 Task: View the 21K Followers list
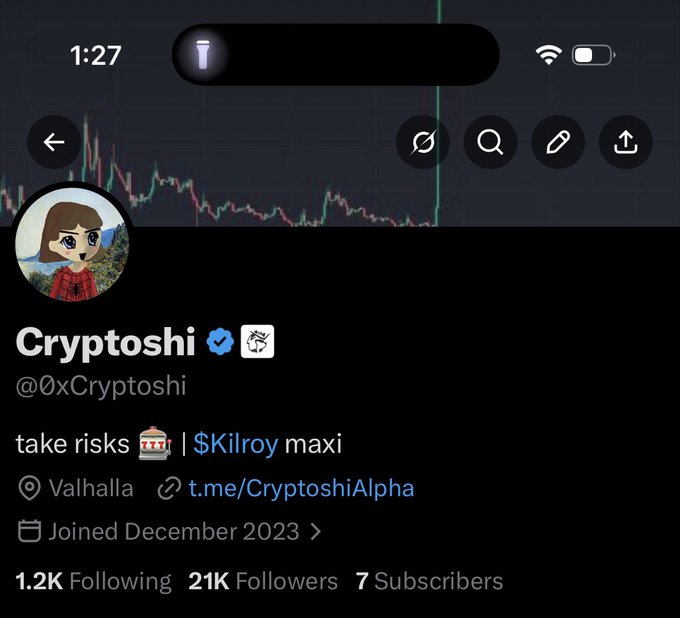click(x=263, y=581)
